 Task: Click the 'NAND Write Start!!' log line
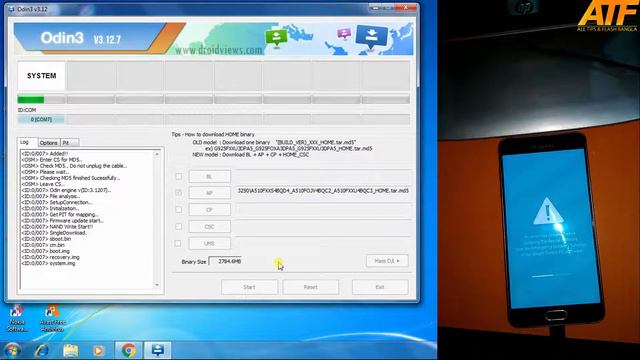pyautogui.click(x=57, y=227)
